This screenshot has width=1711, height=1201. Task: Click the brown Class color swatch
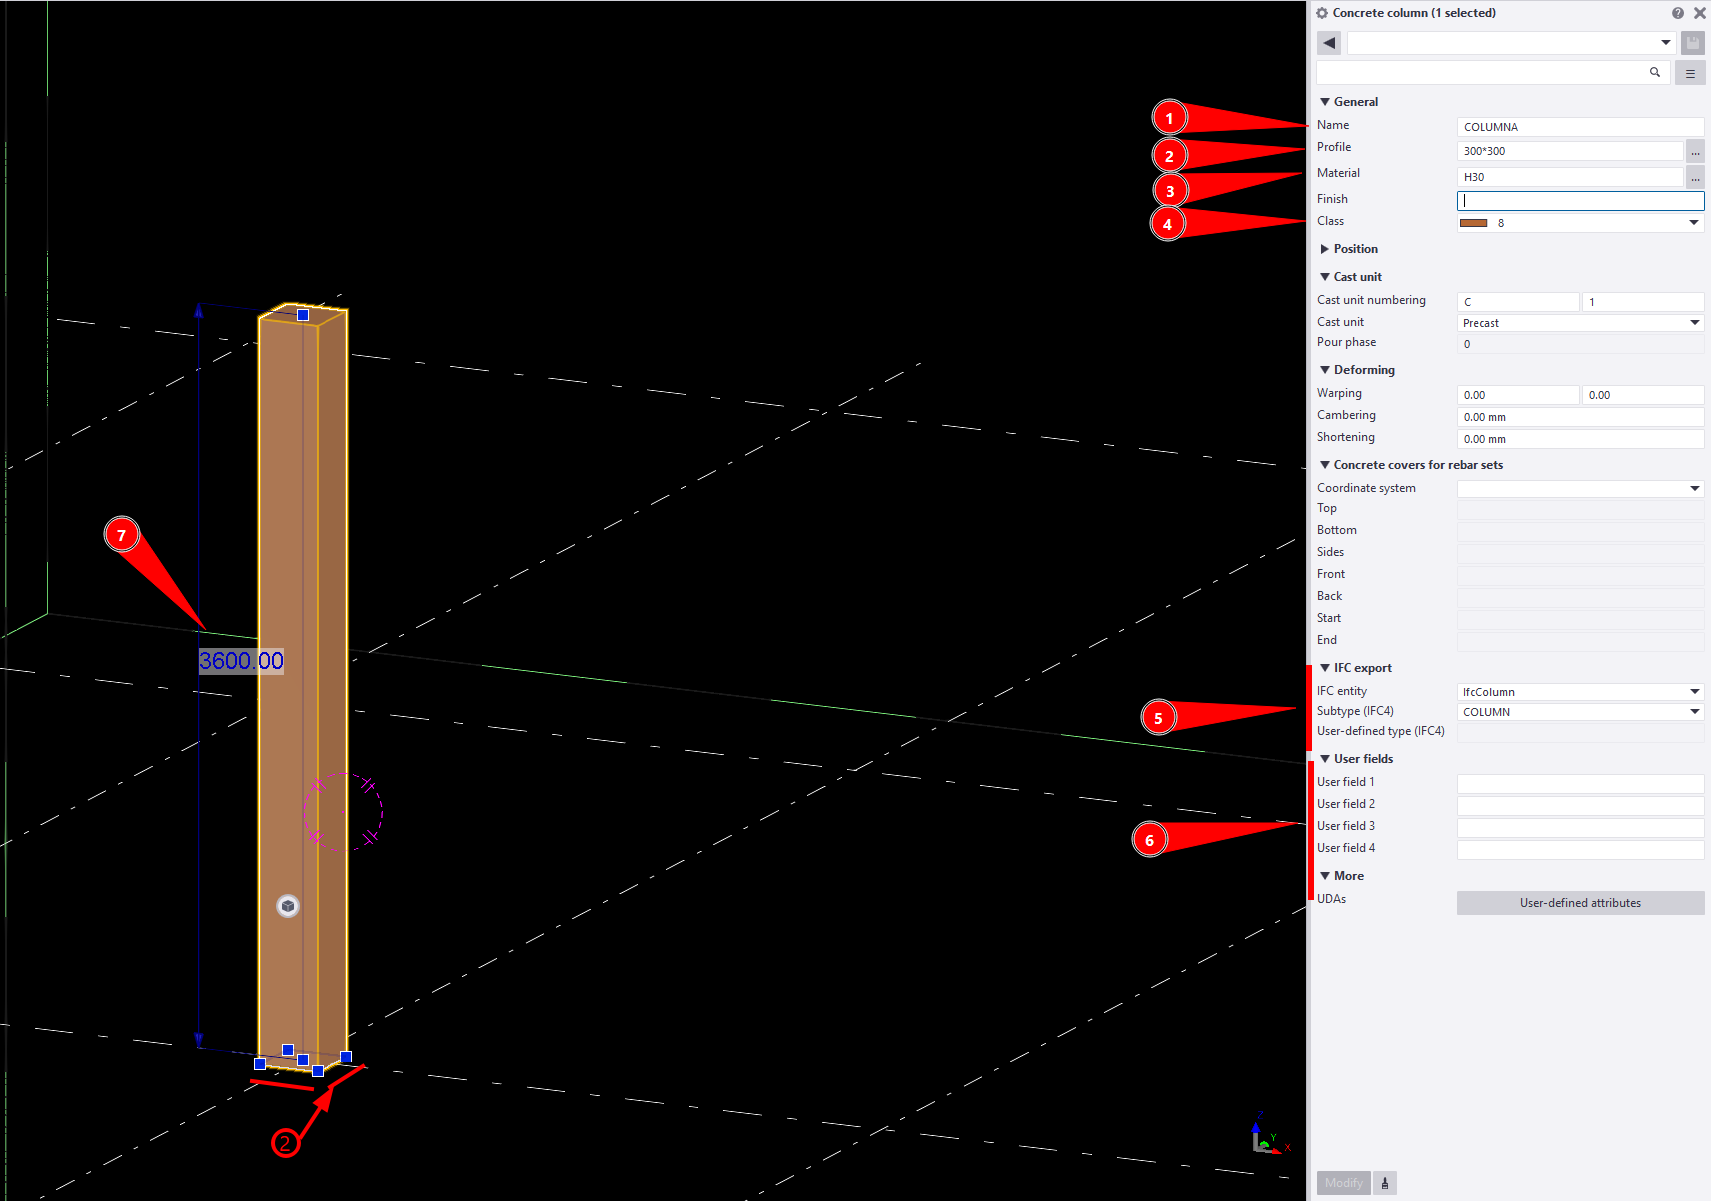(x=1473, y=223)
